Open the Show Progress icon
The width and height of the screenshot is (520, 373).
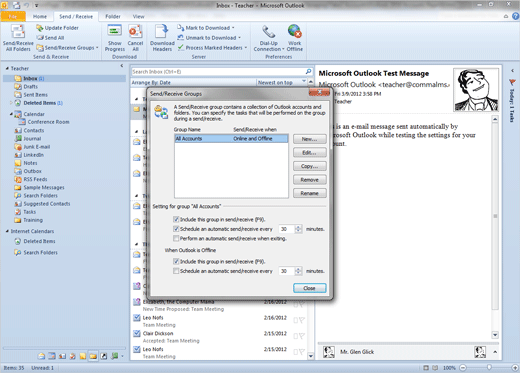coord(114,32)
